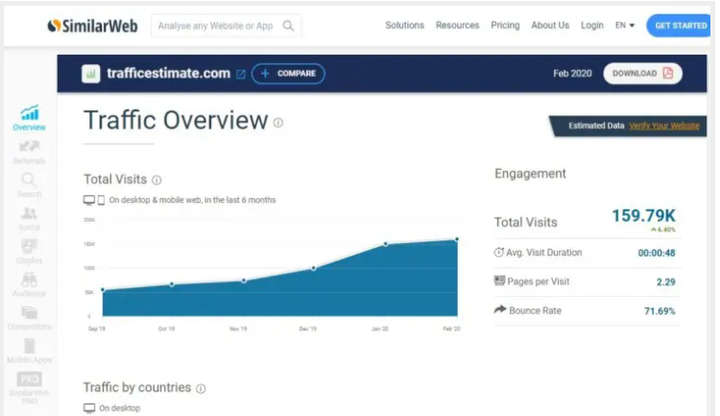720x416 pixels.
Task: Open the Overview sidebar section
Action: [29, 118]
